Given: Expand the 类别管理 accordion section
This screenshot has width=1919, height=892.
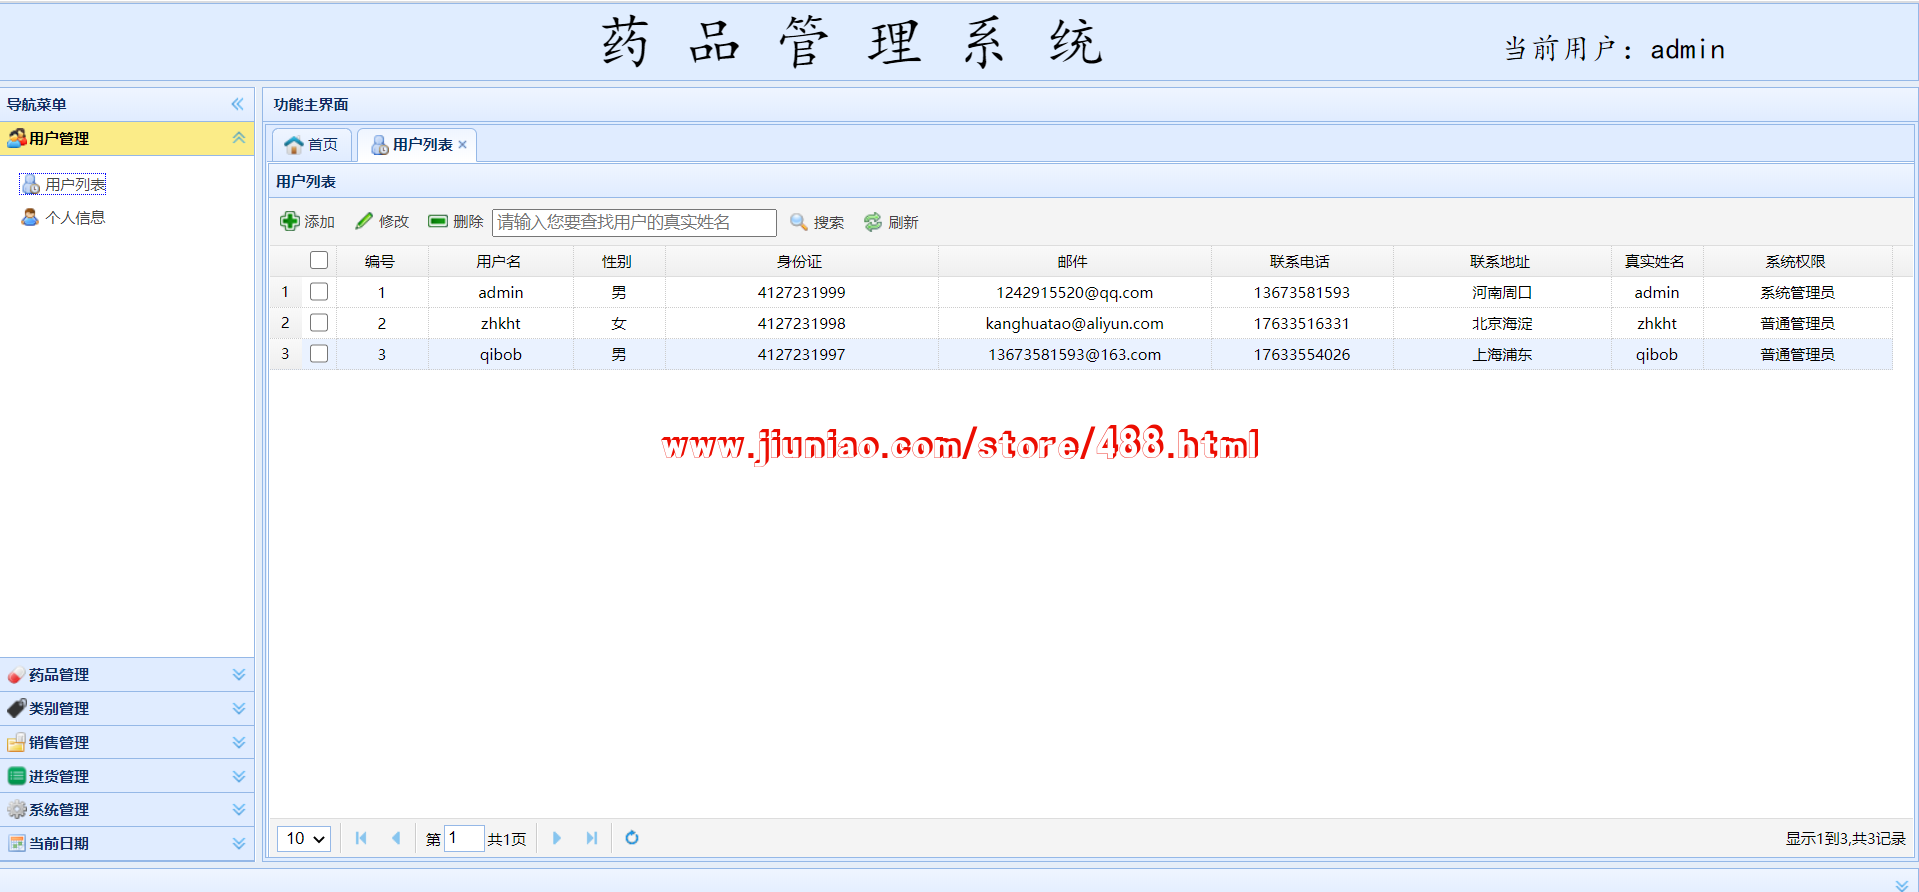Looking at the screenshot, I should click(x=239, y=708).
